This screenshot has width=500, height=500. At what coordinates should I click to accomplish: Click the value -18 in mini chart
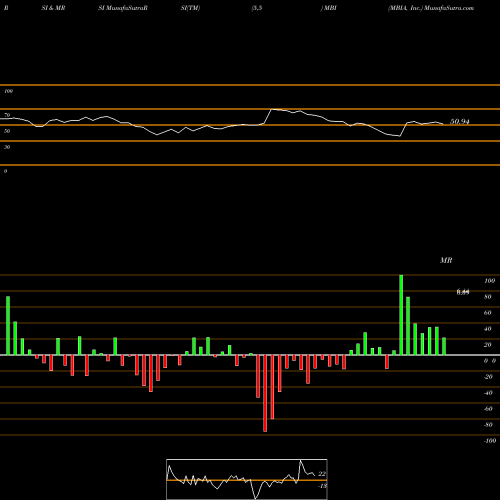(322, 486)
